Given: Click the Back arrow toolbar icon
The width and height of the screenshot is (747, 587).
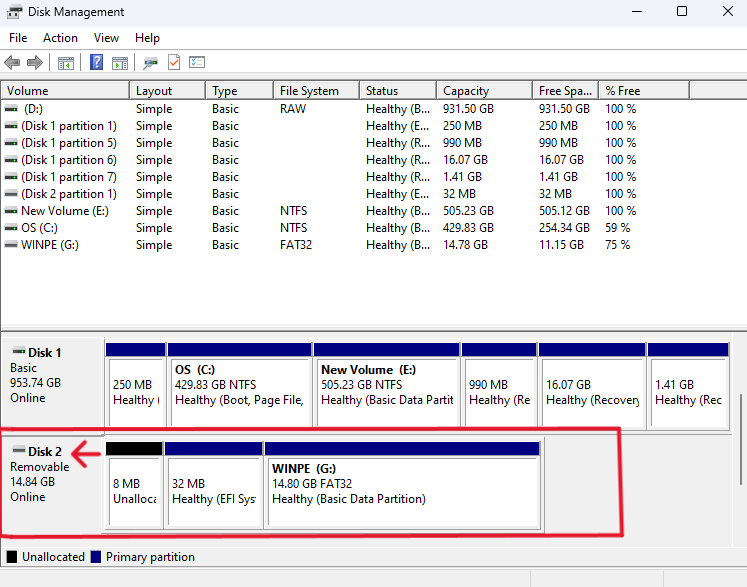Looking at the screenshot, I should pos(13,62).
